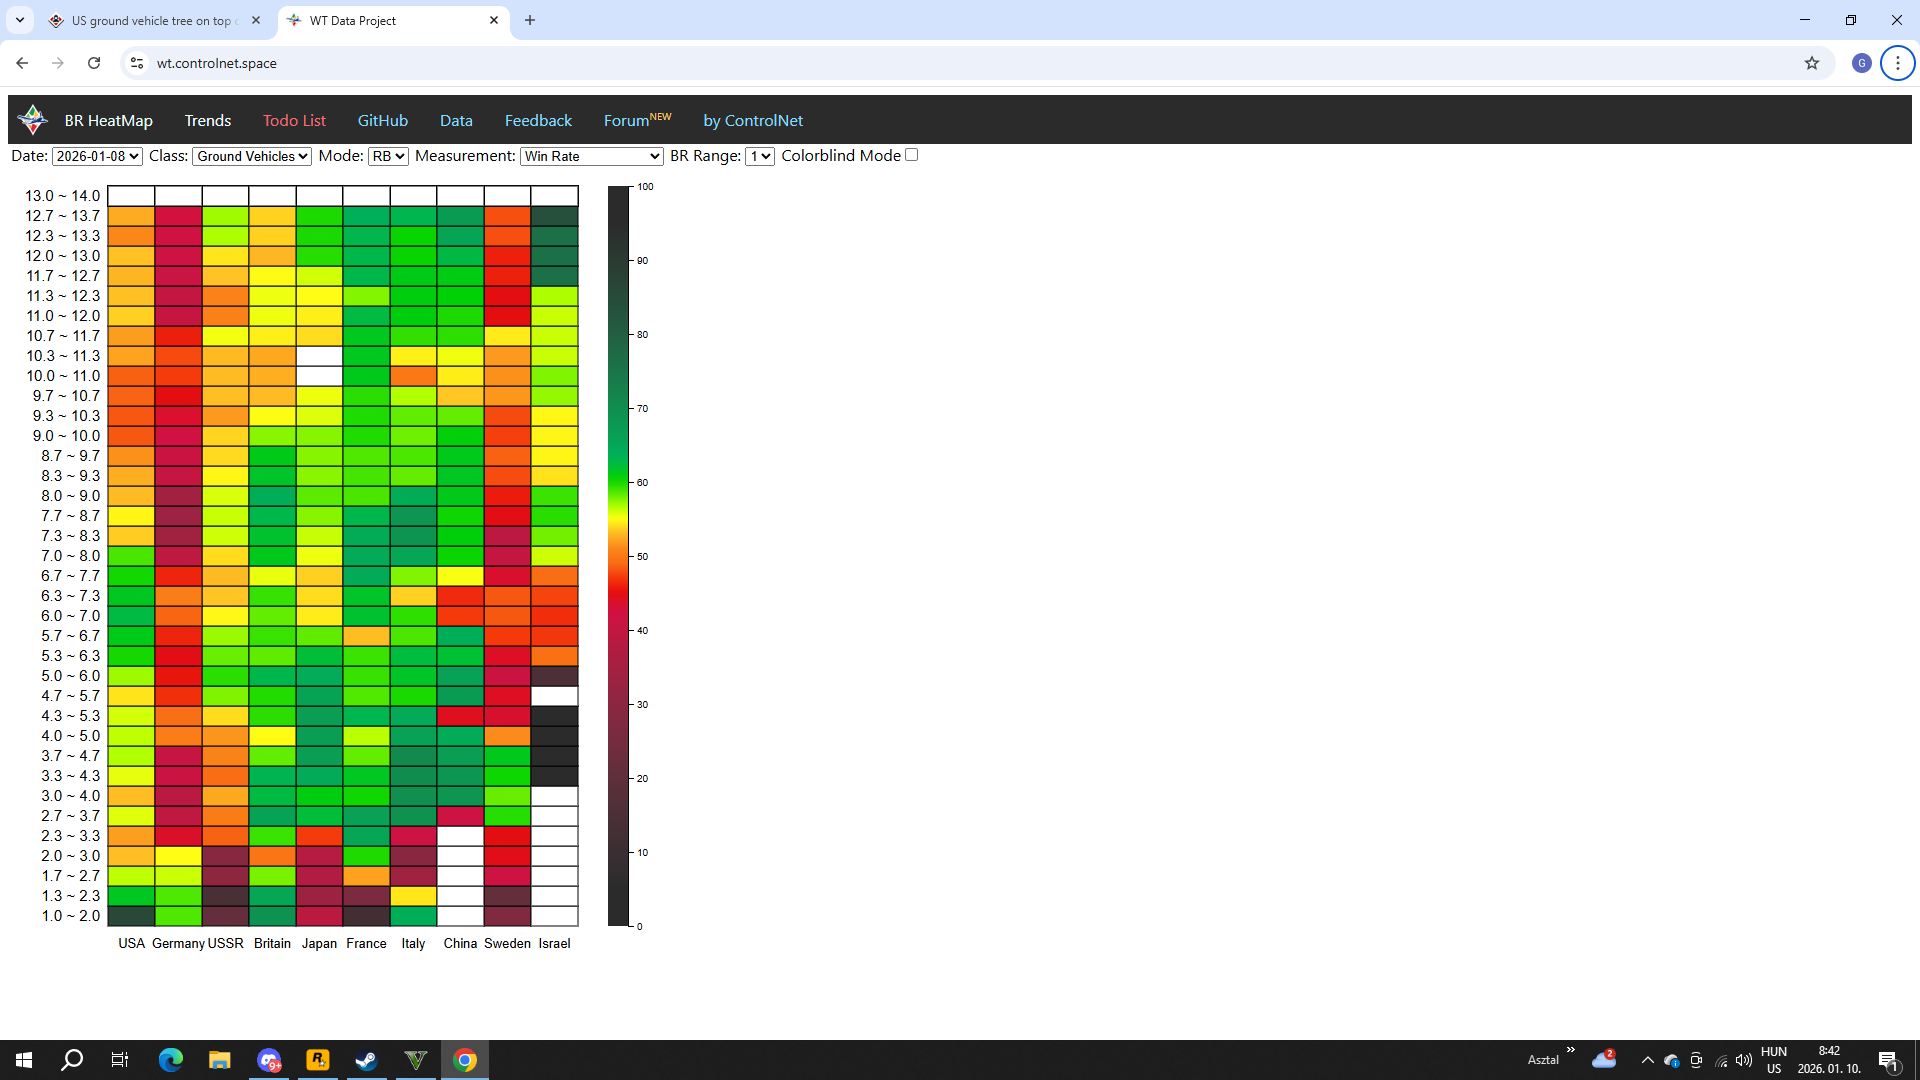Click the site information icon in the address bar
This screenshot has height=1080, width=1920.
[x=137, y=63]
